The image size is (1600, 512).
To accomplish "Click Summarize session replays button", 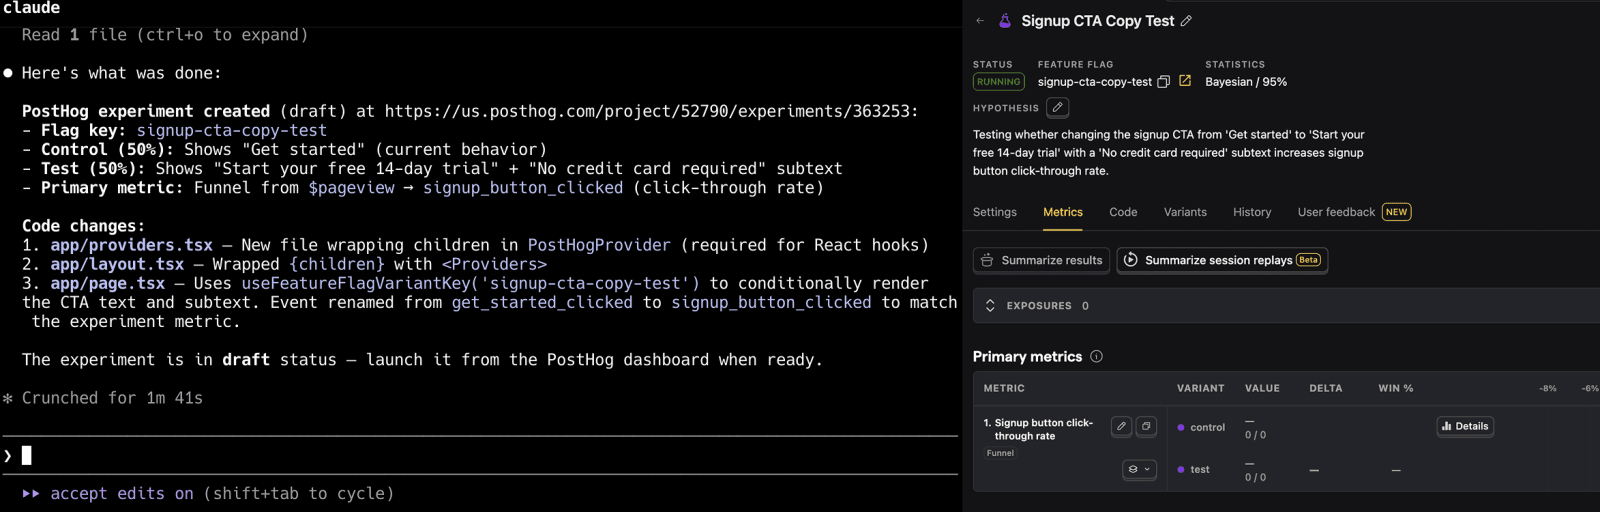I will 1222,260.
